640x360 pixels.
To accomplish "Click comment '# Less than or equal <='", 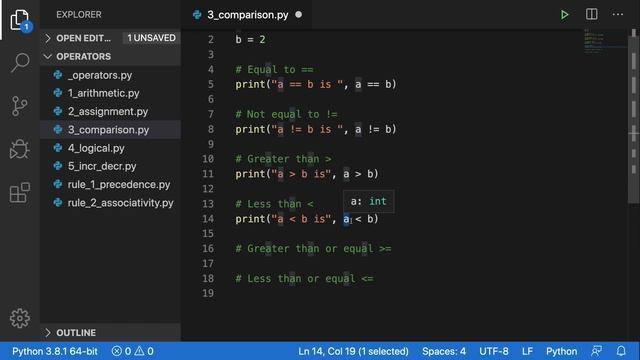I will click(304, 278).
